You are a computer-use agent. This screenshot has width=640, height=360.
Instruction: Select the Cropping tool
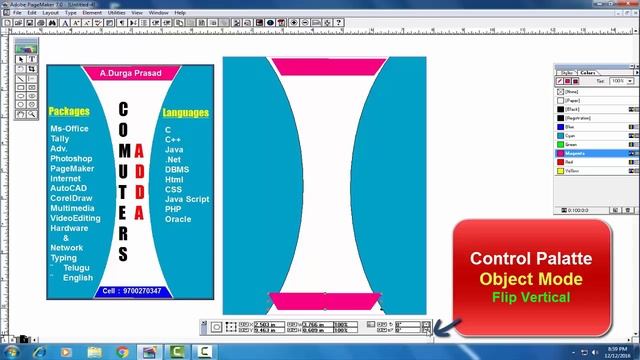click(x=32, y=69)
